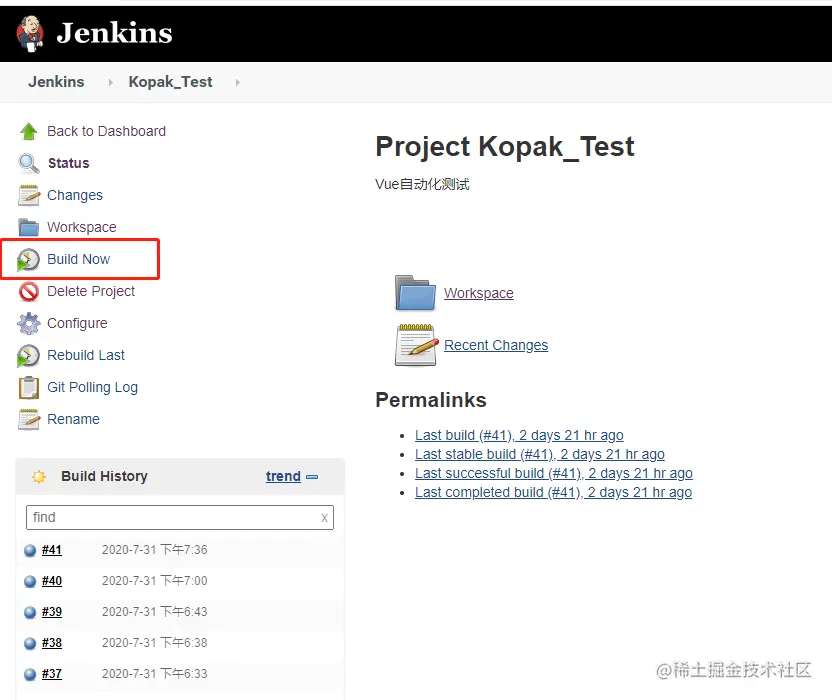832x700 pixels.
Task: Click the blue status ball for build #38
Action: 30,643
